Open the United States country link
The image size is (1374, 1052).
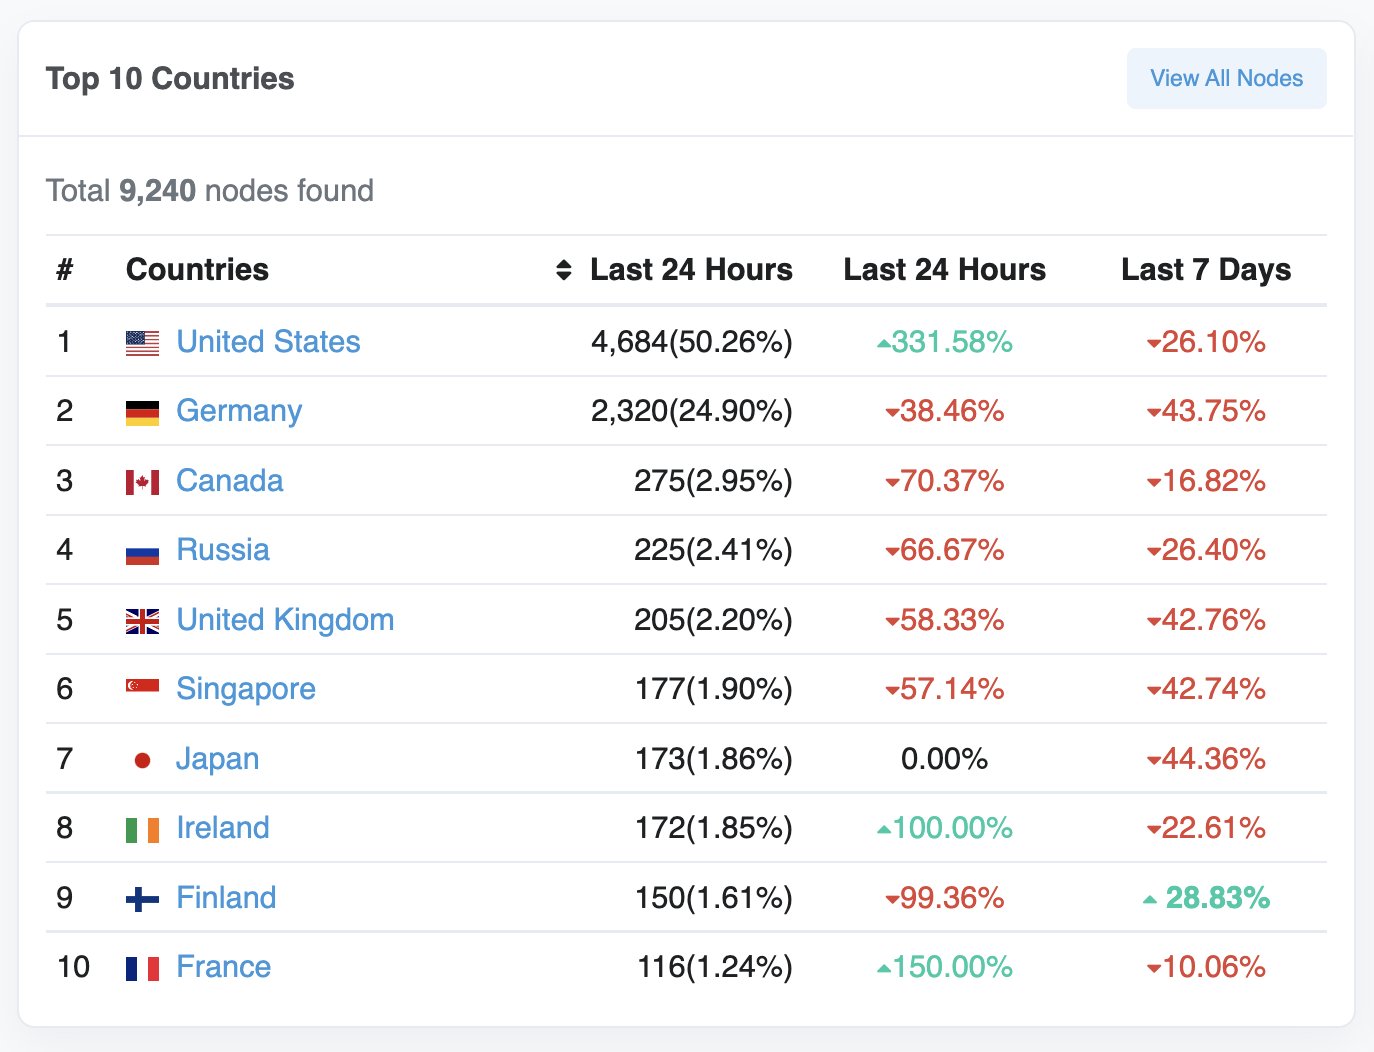click(x=268, y=342)
